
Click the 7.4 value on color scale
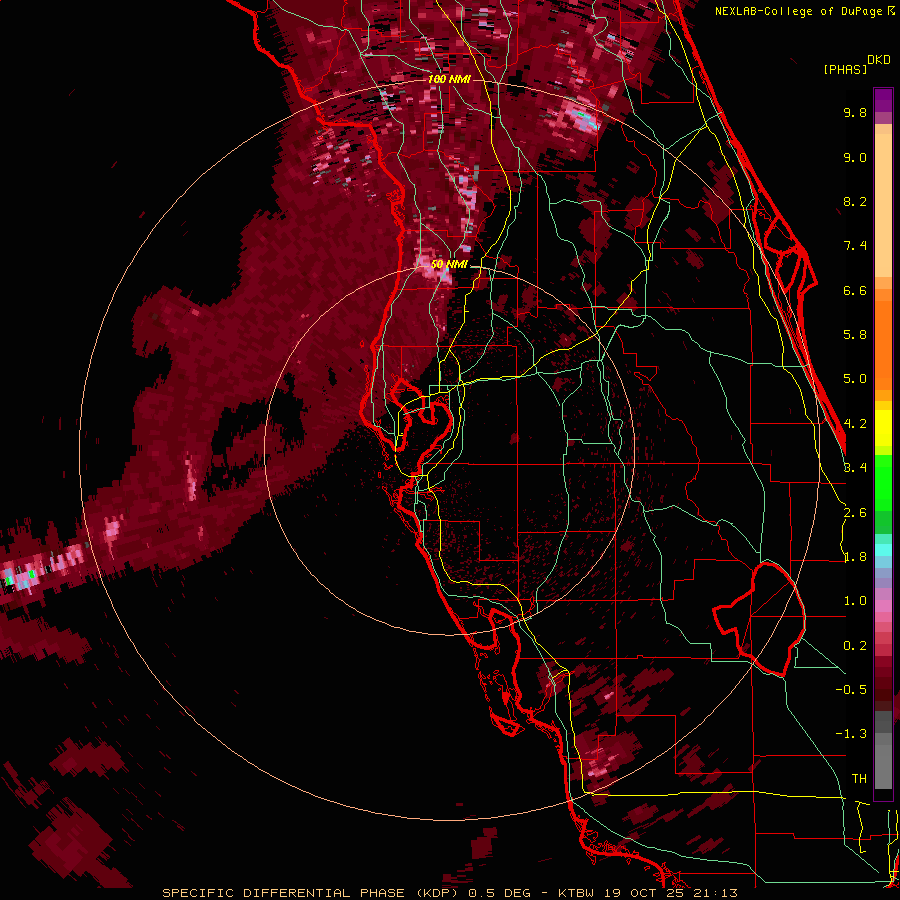point(855,246)
